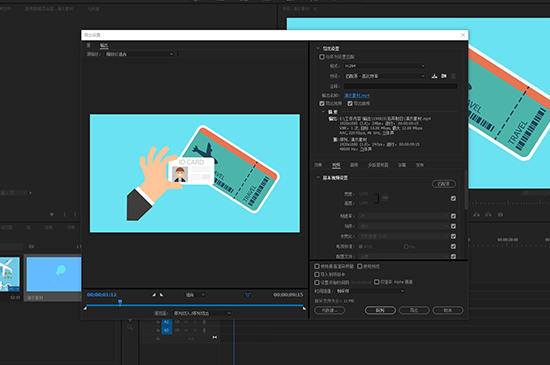Image resolution: width=550 pixels, height=365 pixels.
Task: Click the 队列 button
Action: [380, 310]
